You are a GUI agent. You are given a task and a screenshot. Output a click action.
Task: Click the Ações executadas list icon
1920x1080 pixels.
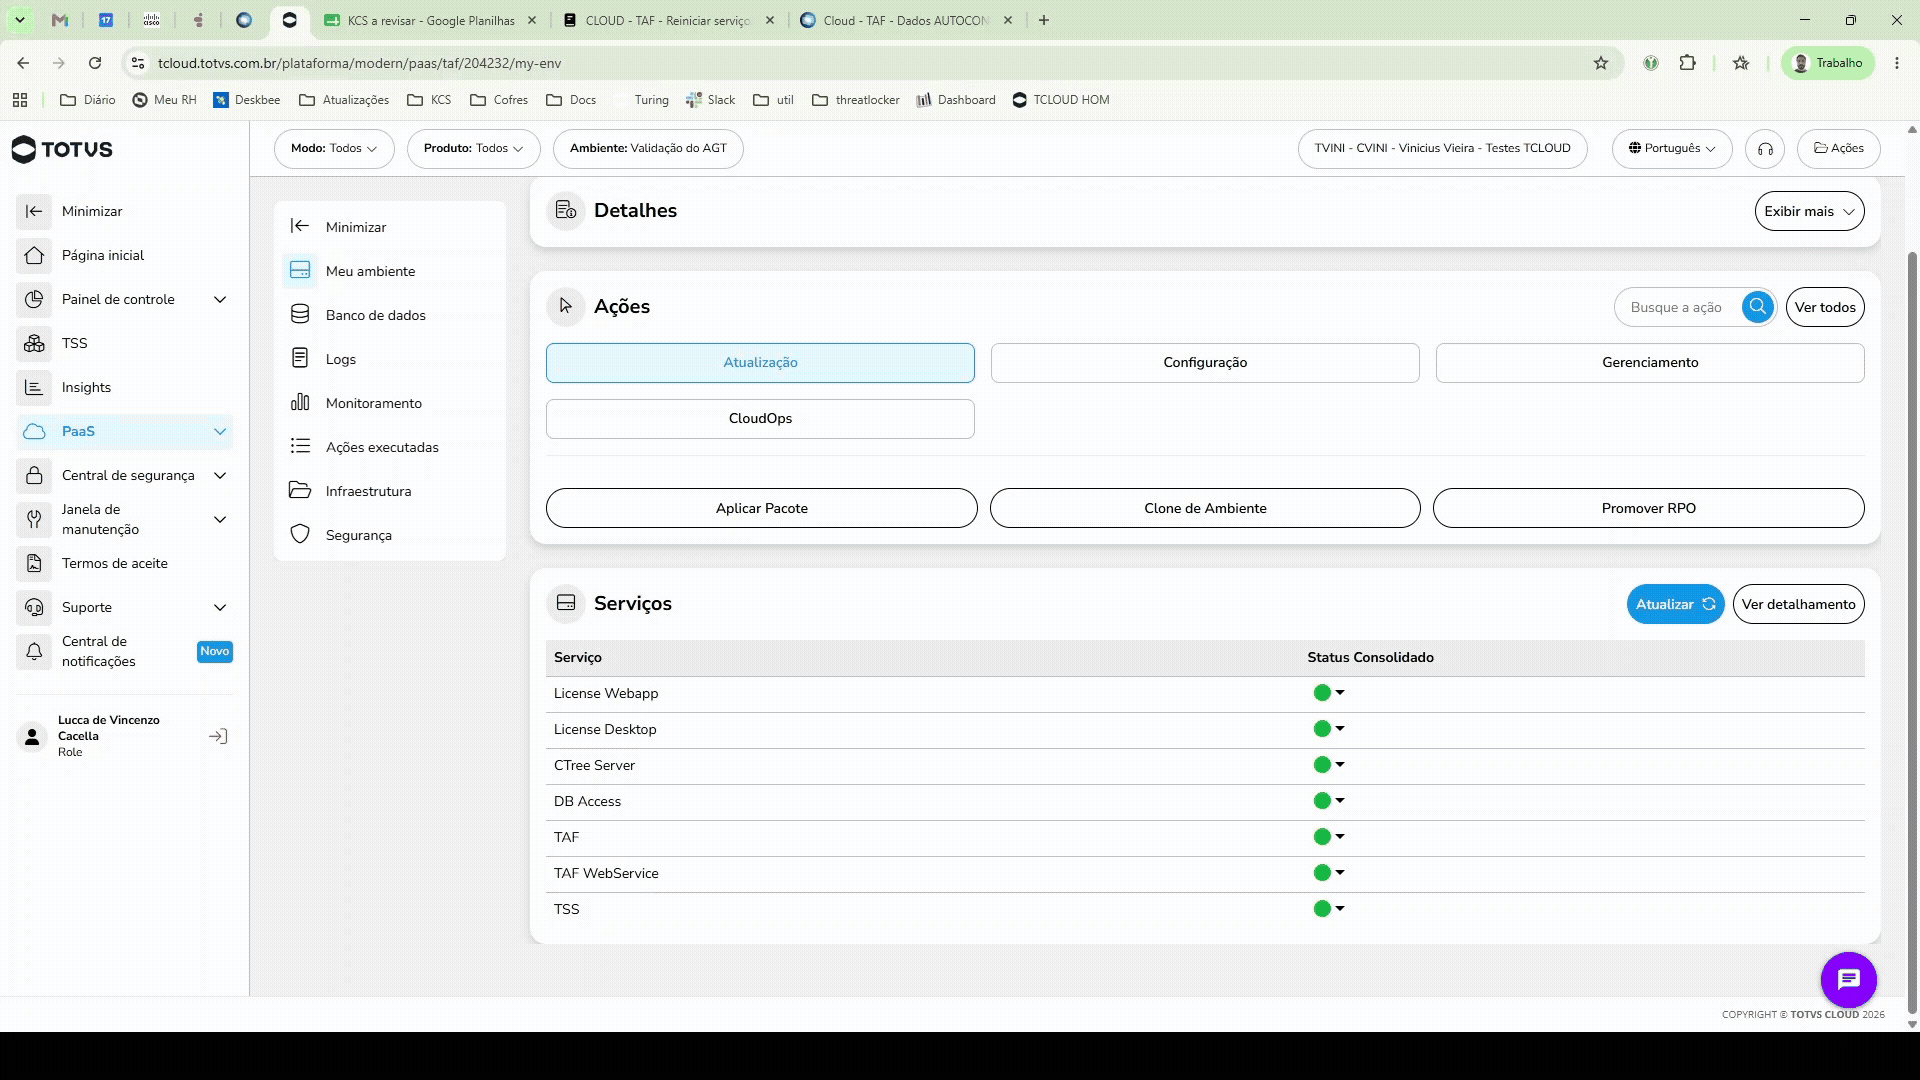(300, 446)
